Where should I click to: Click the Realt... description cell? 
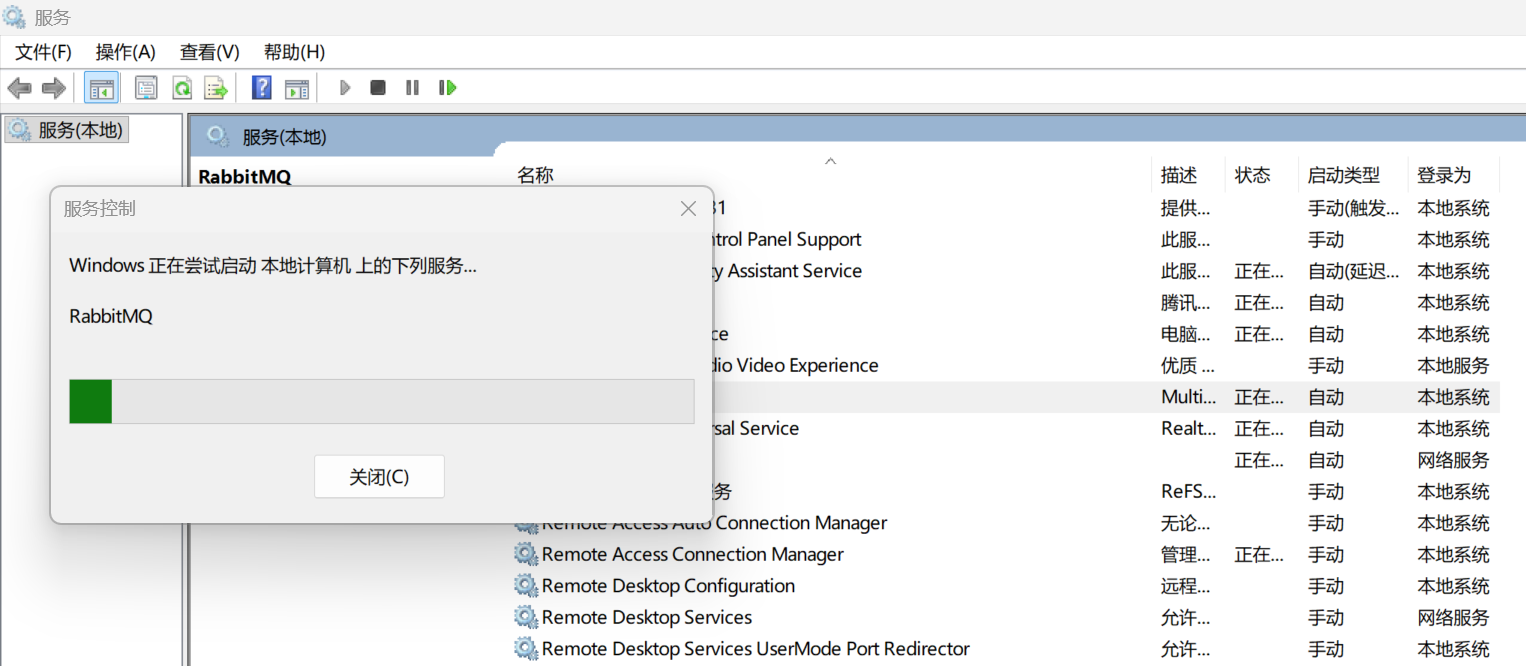pos(1189,428)
